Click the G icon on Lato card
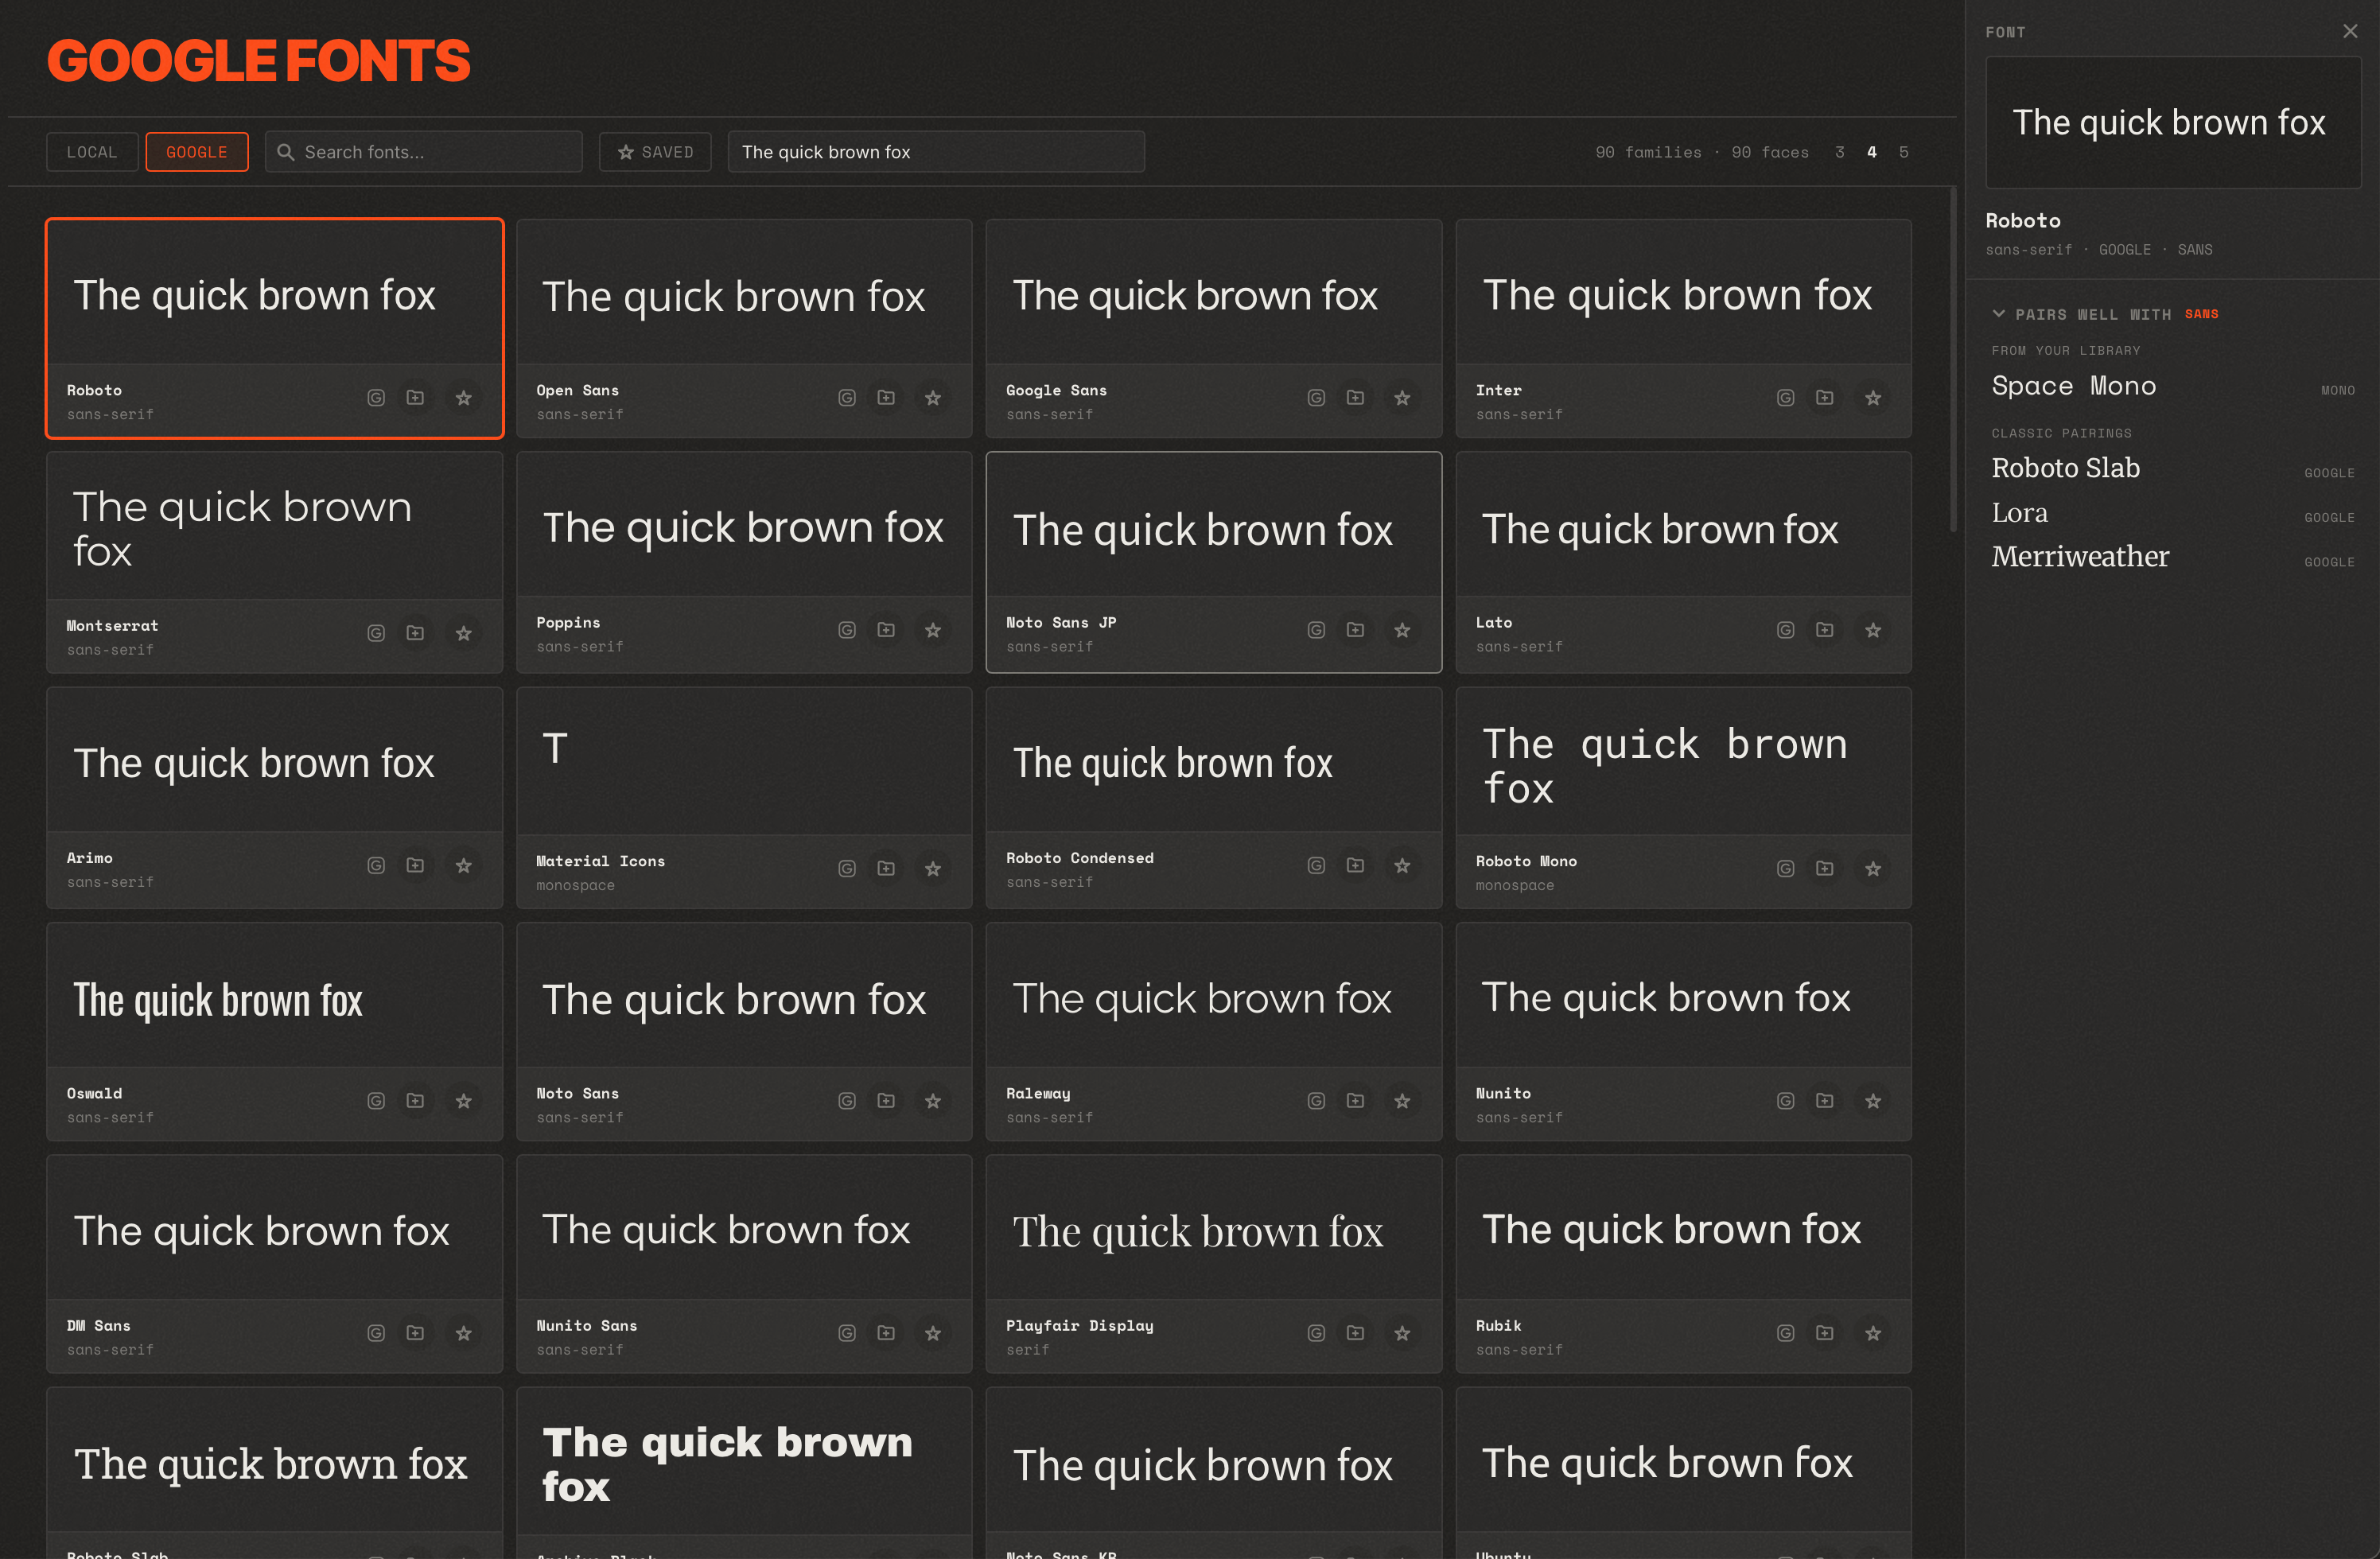The height and width of the screenshot is (1559, 2380). tap(1786, 630)
